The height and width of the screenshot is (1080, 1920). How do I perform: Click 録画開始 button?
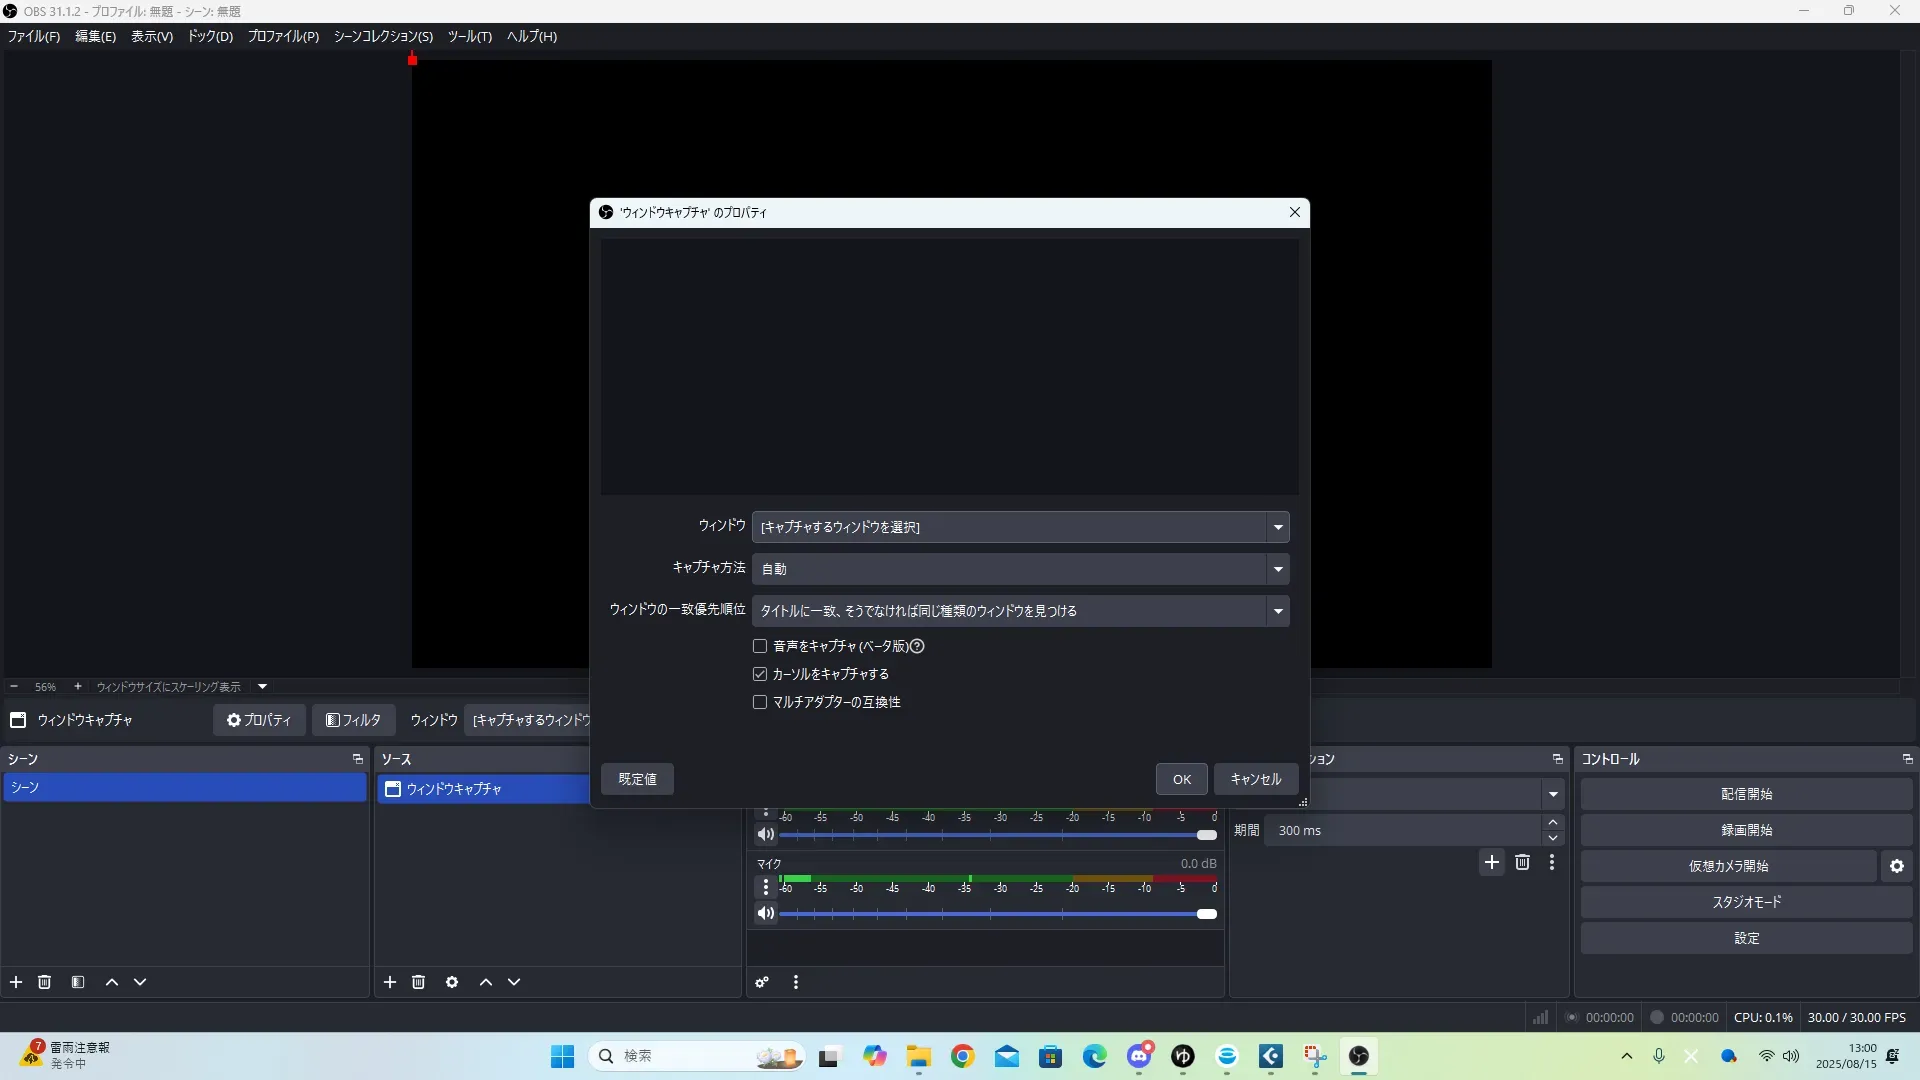click(1746, 830)
